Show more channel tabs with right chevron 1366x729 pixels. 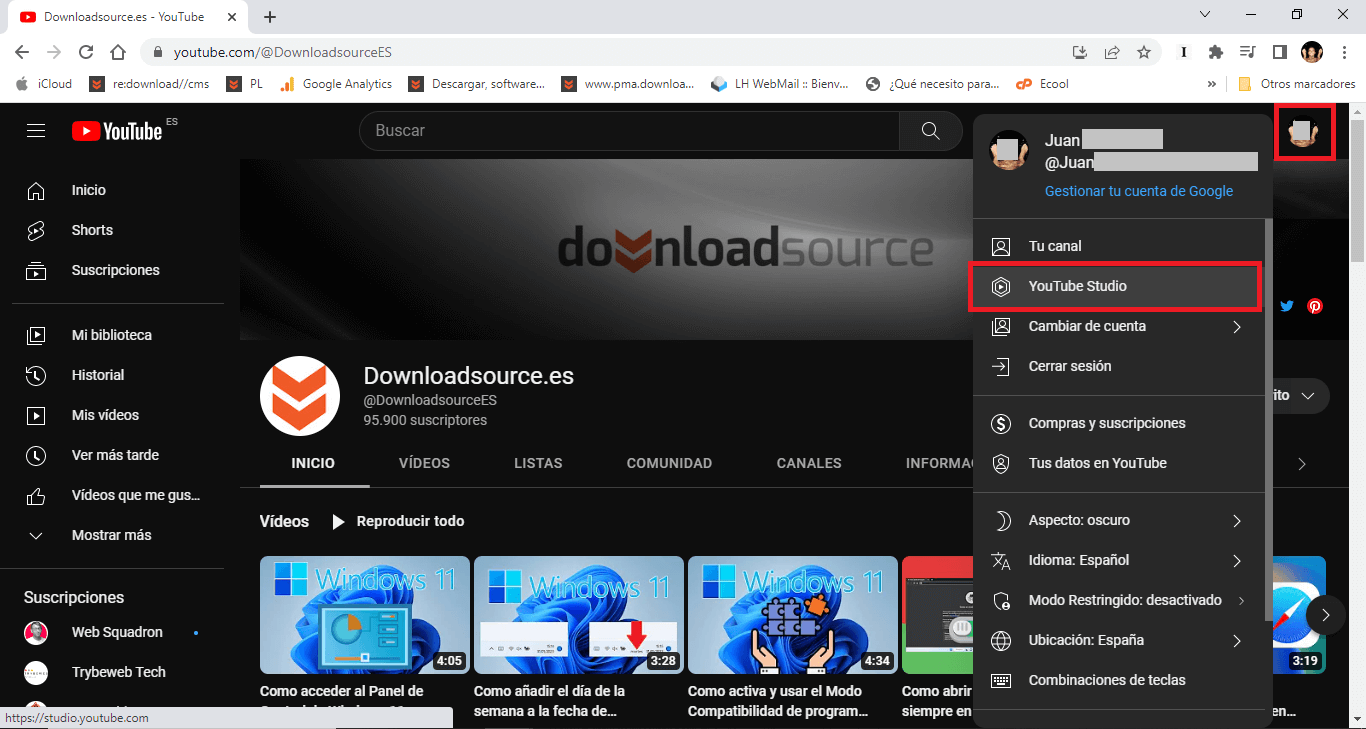(1301, 464)
